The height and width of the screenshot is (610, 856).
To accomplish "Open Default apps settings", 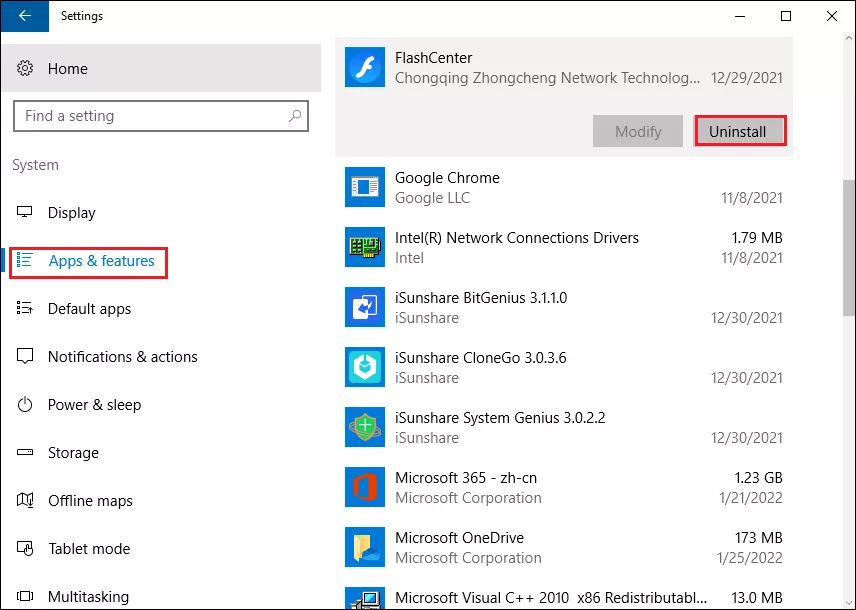I will 162,309.
